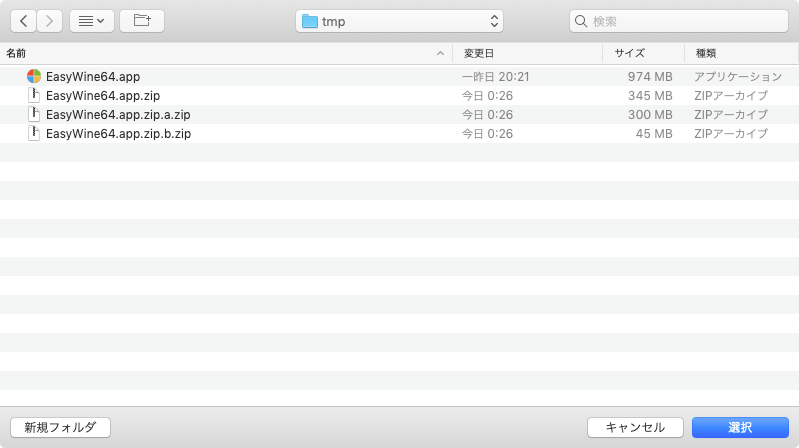Select the EasyWine64.app colorful app icon
The height and width of the screenshot is (448, 799).
34,76
